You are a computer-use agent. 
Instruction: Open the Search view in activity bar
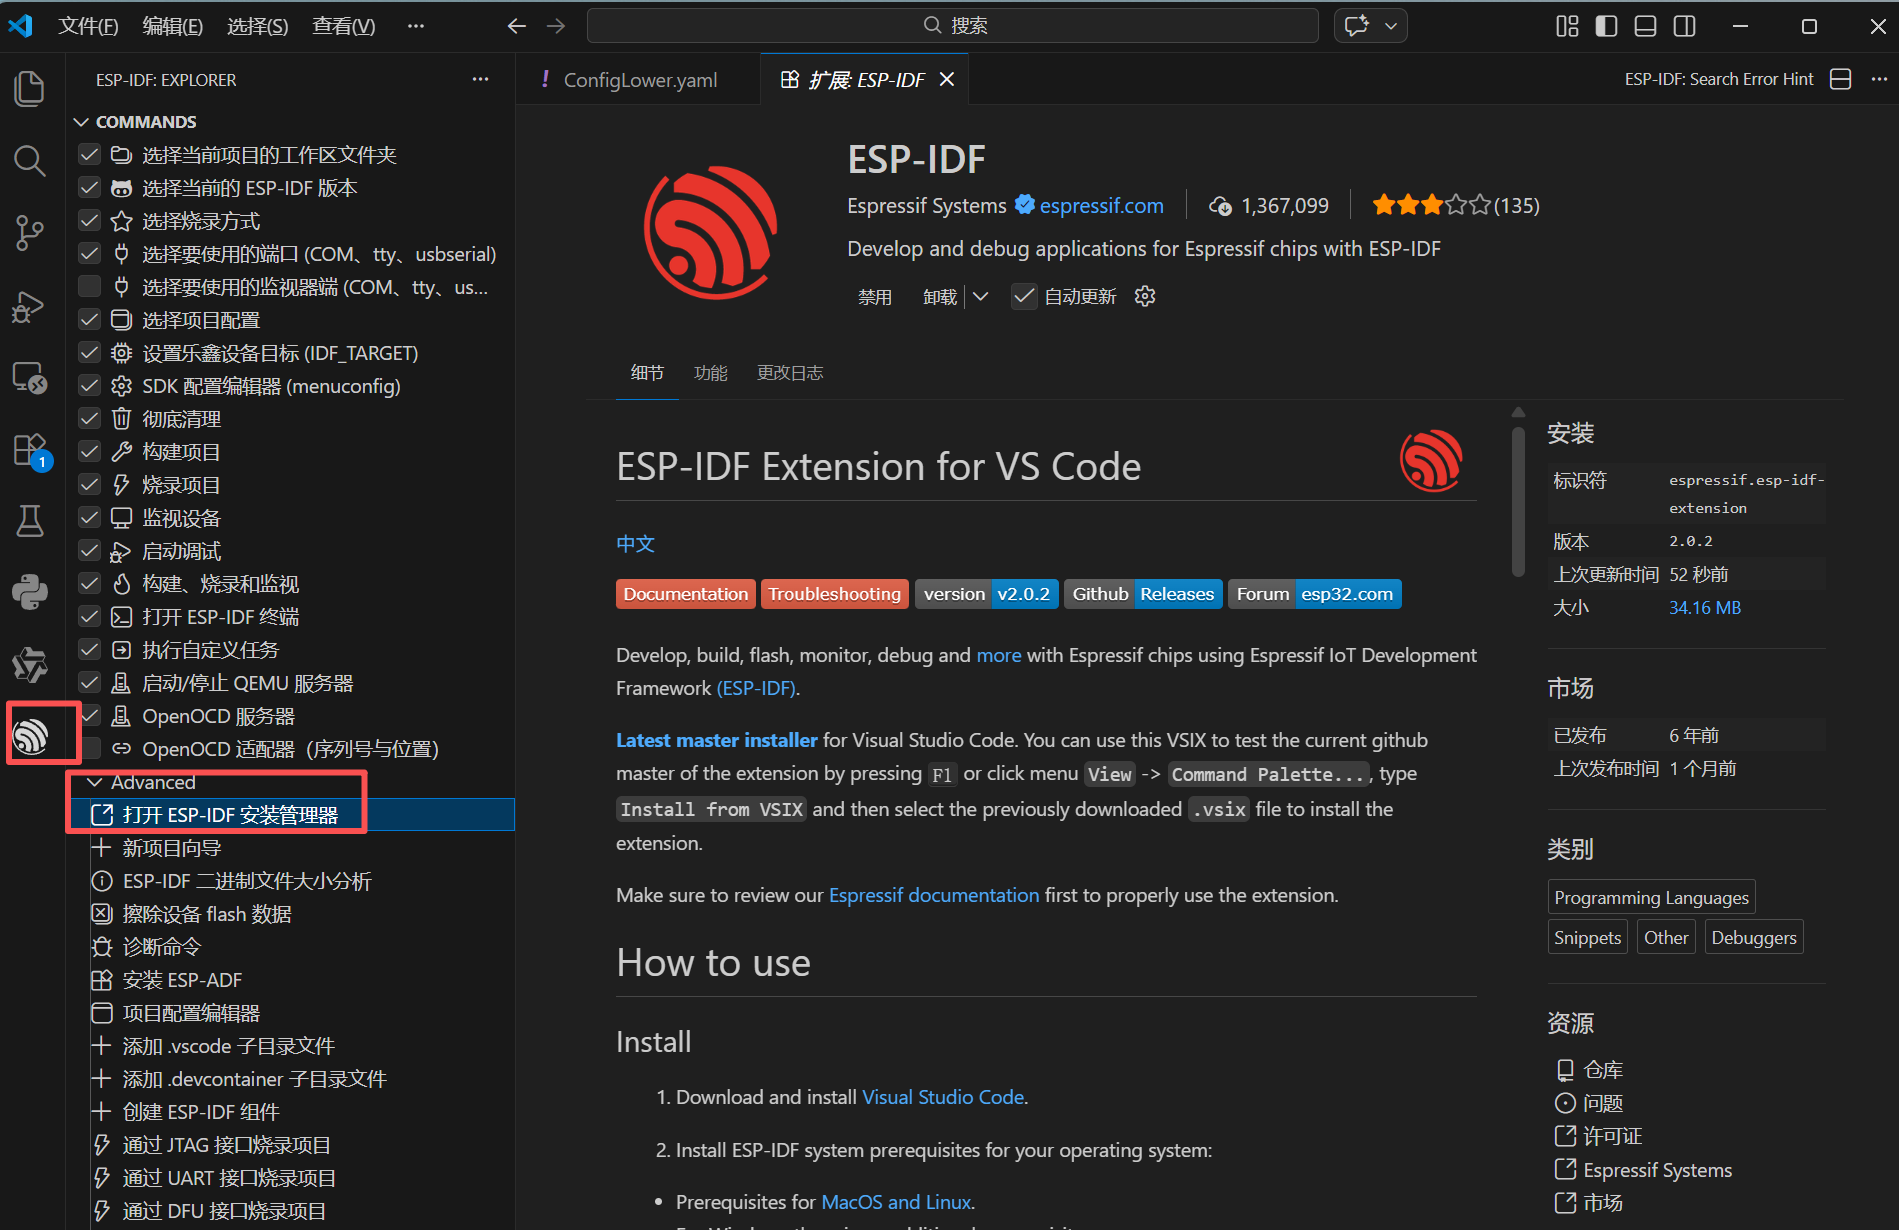(x=30, y=160)
